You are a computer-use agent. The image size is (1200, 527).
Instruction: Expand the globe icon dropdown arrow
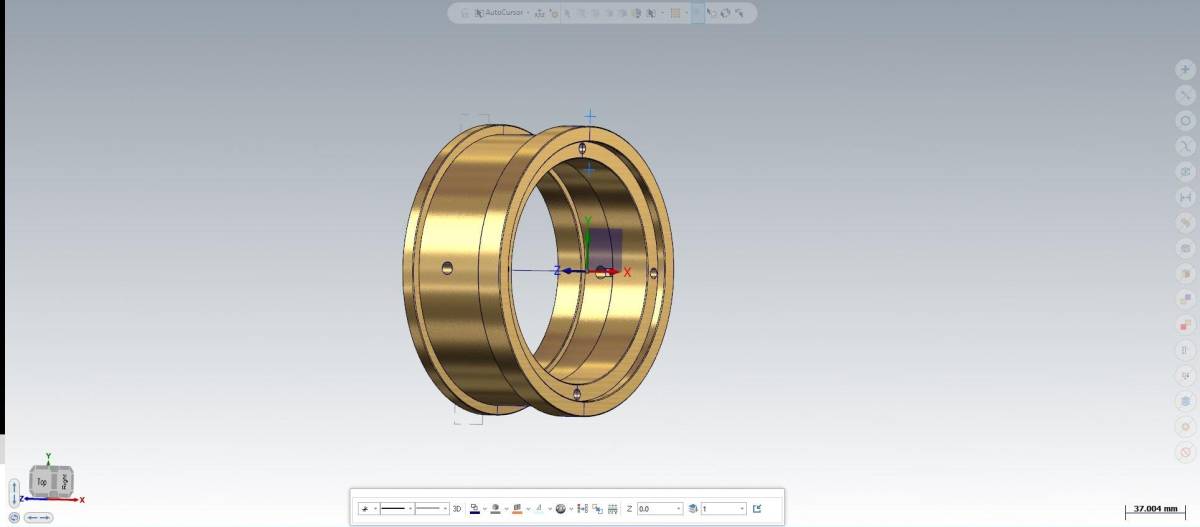[571, 508]
